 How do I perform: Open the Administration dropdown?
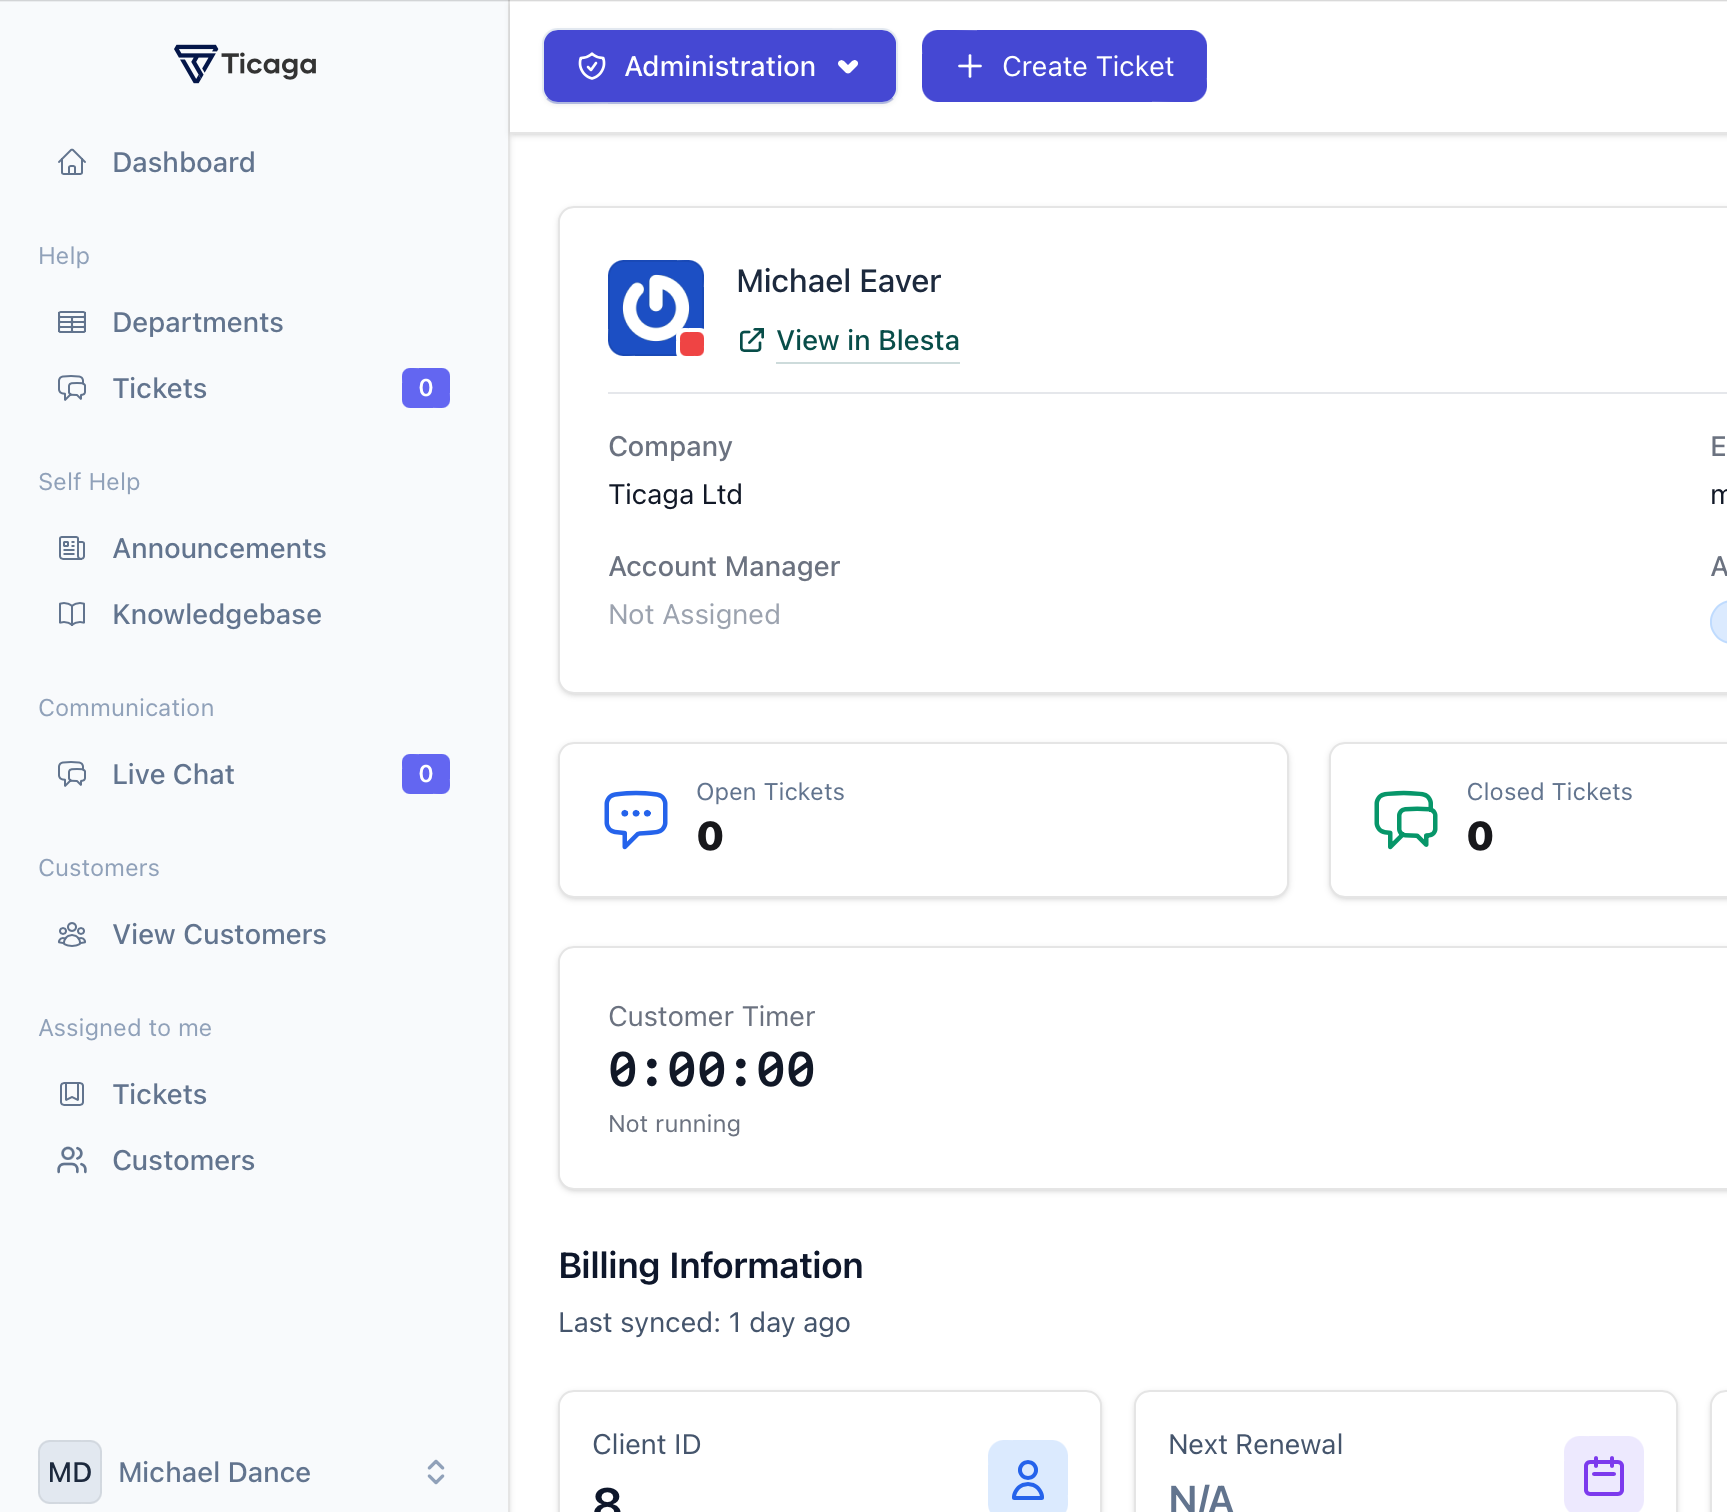pos(718,66)
